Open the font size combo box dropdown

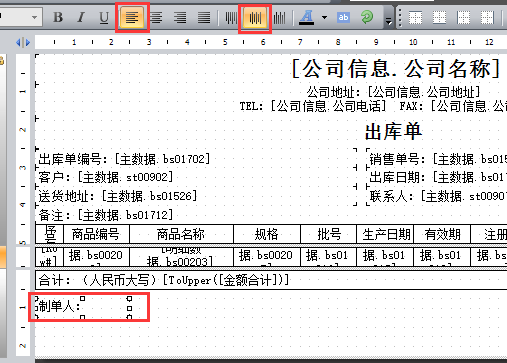(34, 17)
